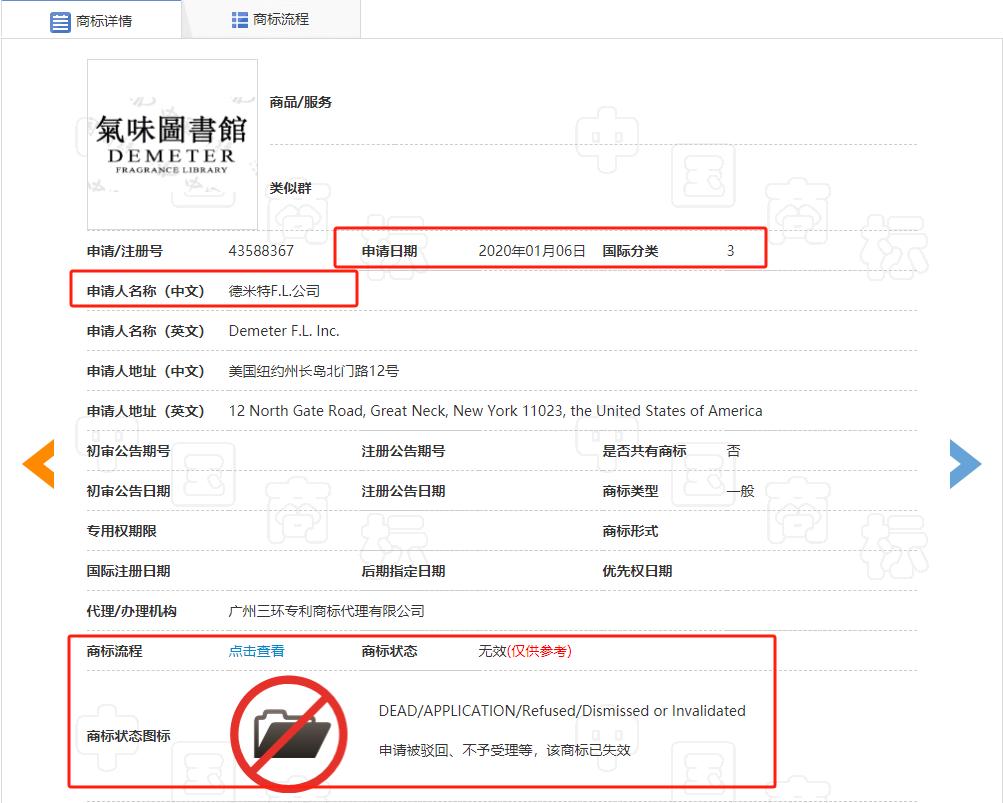1003x803 pixels.
Task: Select the application date 2020年01月06日
Action: (531, 251)
